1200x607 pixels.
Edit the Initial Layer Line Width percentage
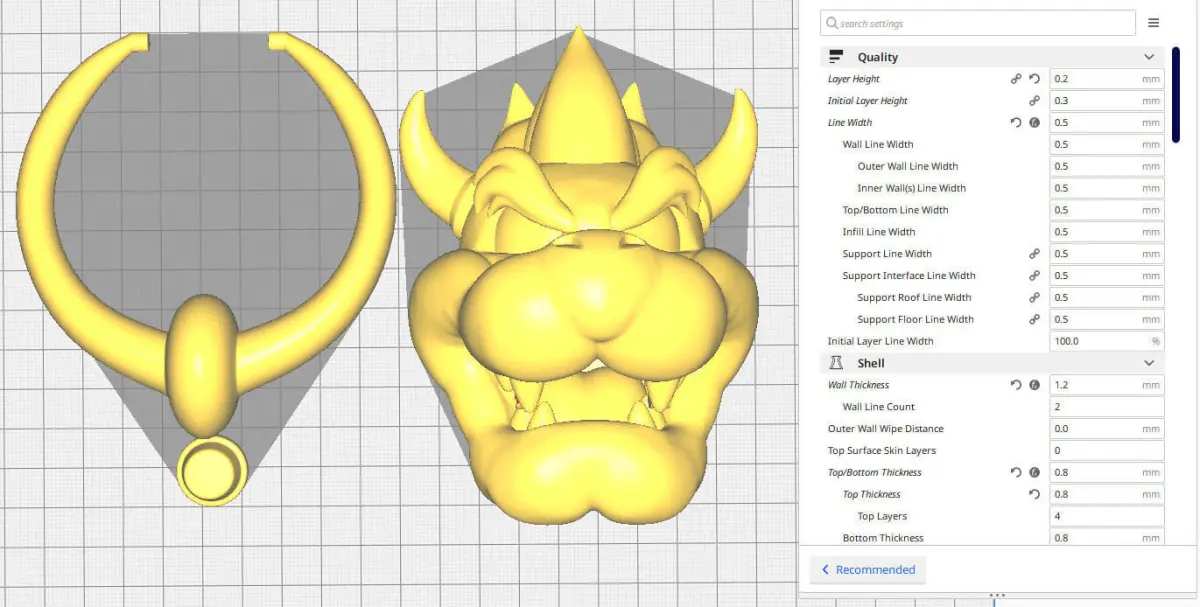point(1107,341)
